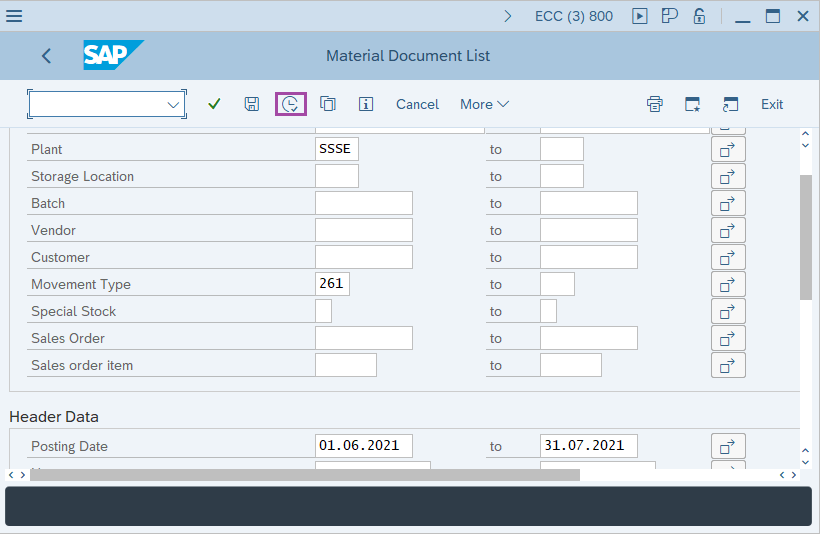Expand title bar with right chevron
The image size is (820, 534).
(x=507, y=16)
